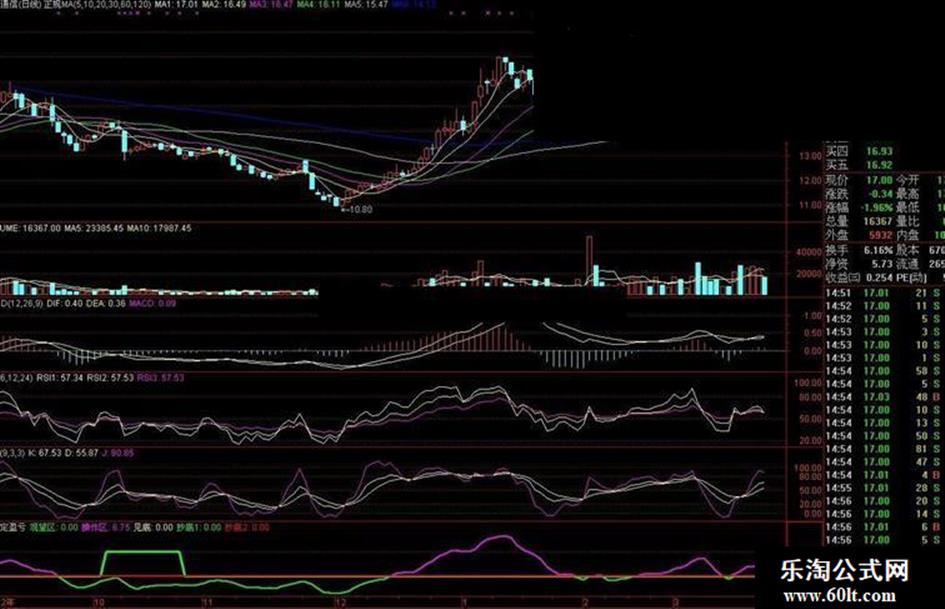Click the MA2: 16.49 moving average label

point(224,4)
